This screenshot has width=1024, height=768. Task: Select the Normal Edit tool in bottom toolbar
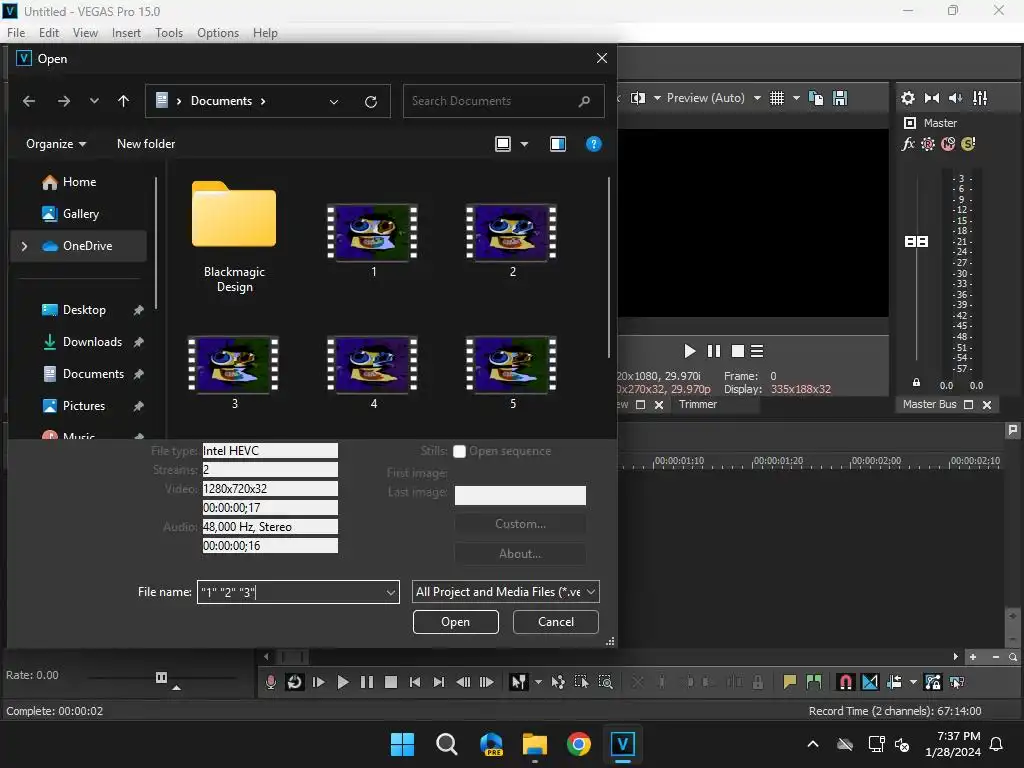point(519,682)
